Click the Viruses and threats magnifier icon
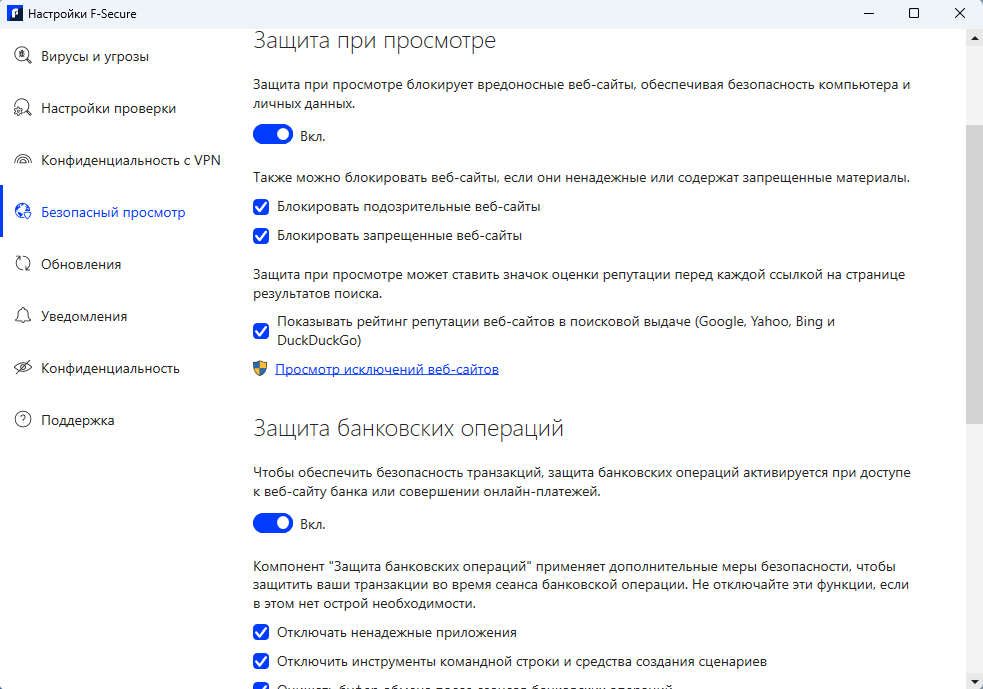Viewport: 983px width, 689px height. point(23,56)
